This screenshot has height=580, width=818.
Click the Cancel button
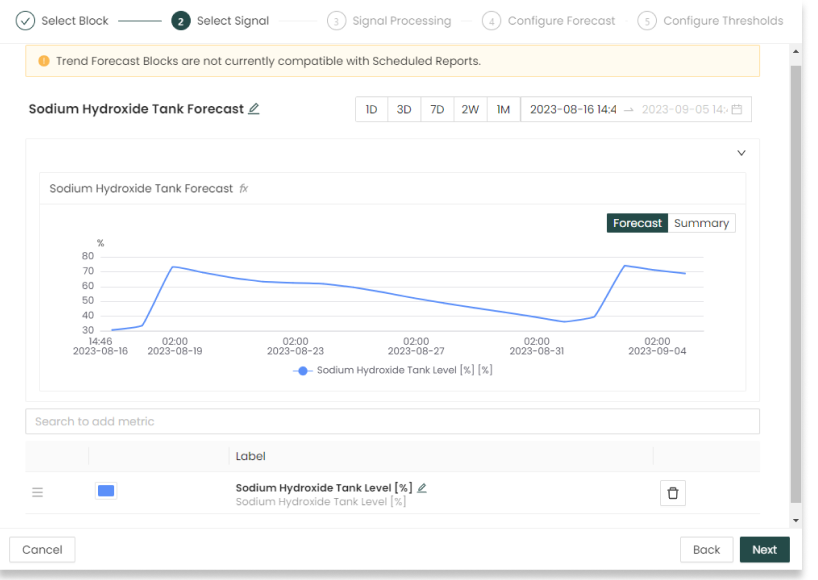(x=42, y=549)
